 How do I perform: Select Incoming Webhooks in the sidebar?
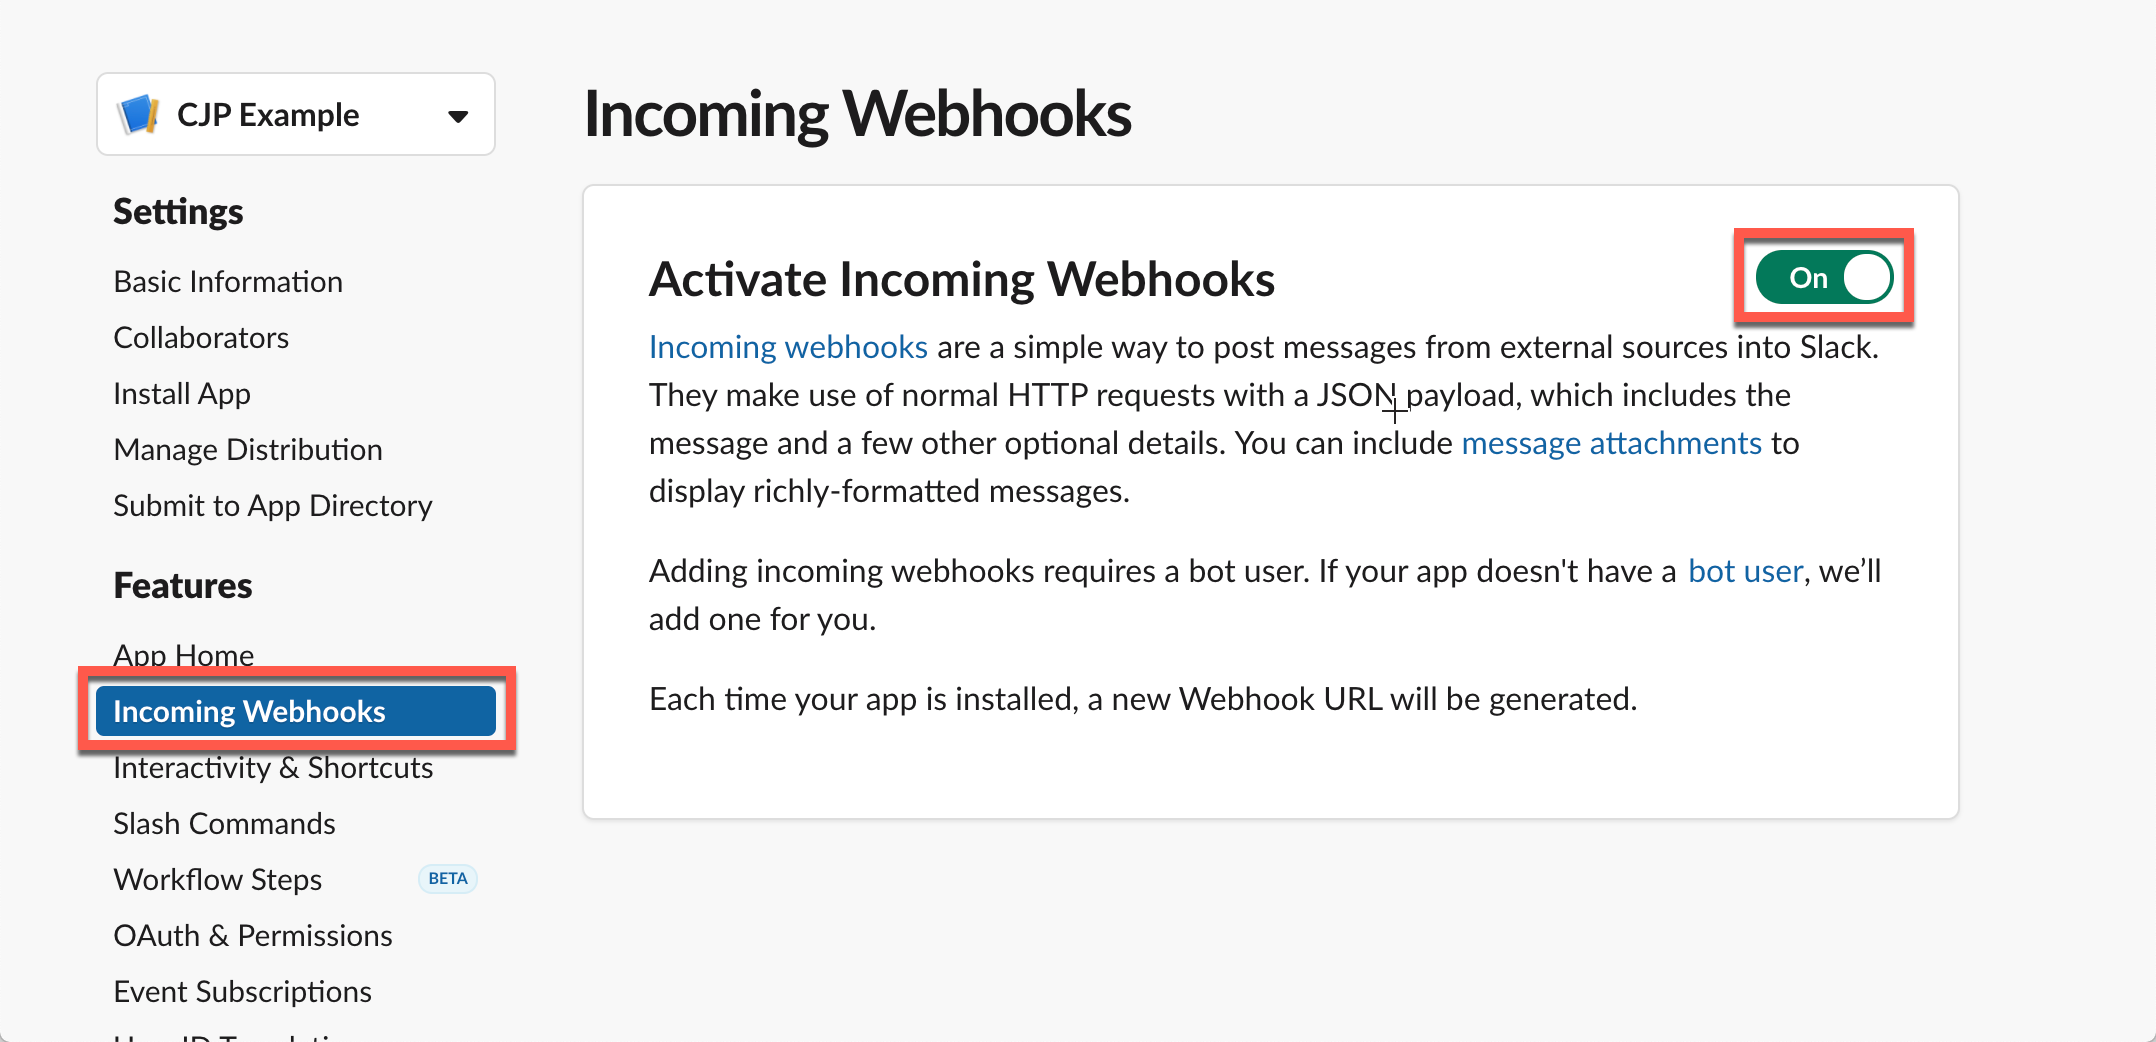coord(249,711)
